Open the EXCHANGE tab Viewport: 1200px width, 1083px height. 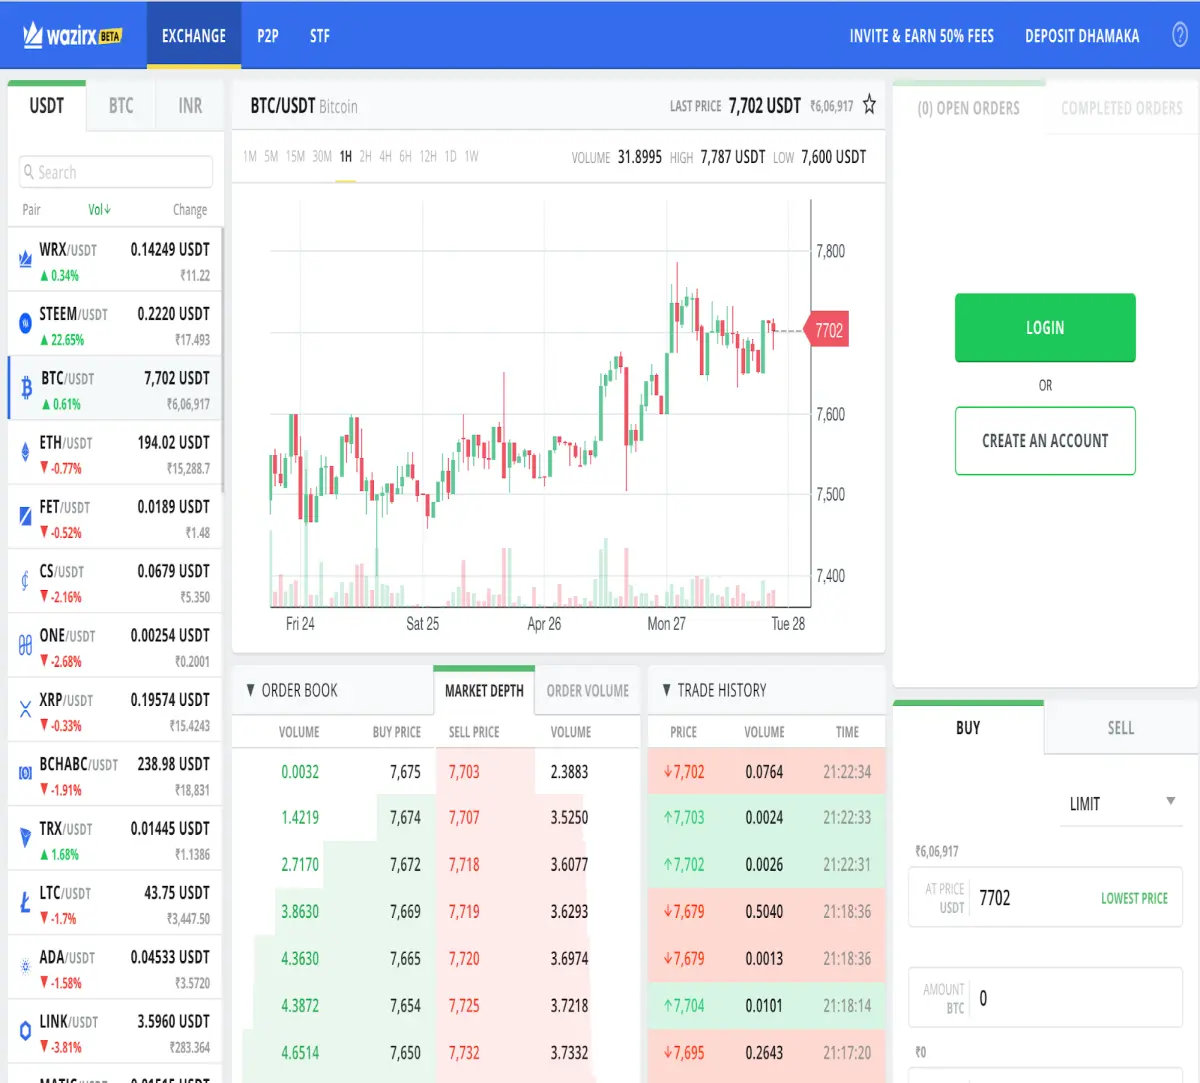click(194, 36)
